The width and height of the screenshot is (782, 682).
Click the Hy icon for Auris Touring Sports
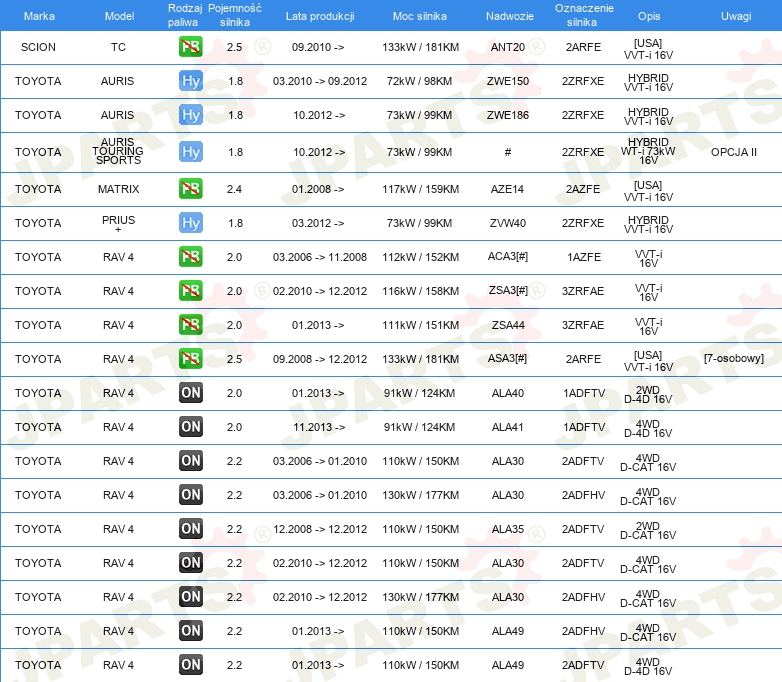tap(190, 152)
